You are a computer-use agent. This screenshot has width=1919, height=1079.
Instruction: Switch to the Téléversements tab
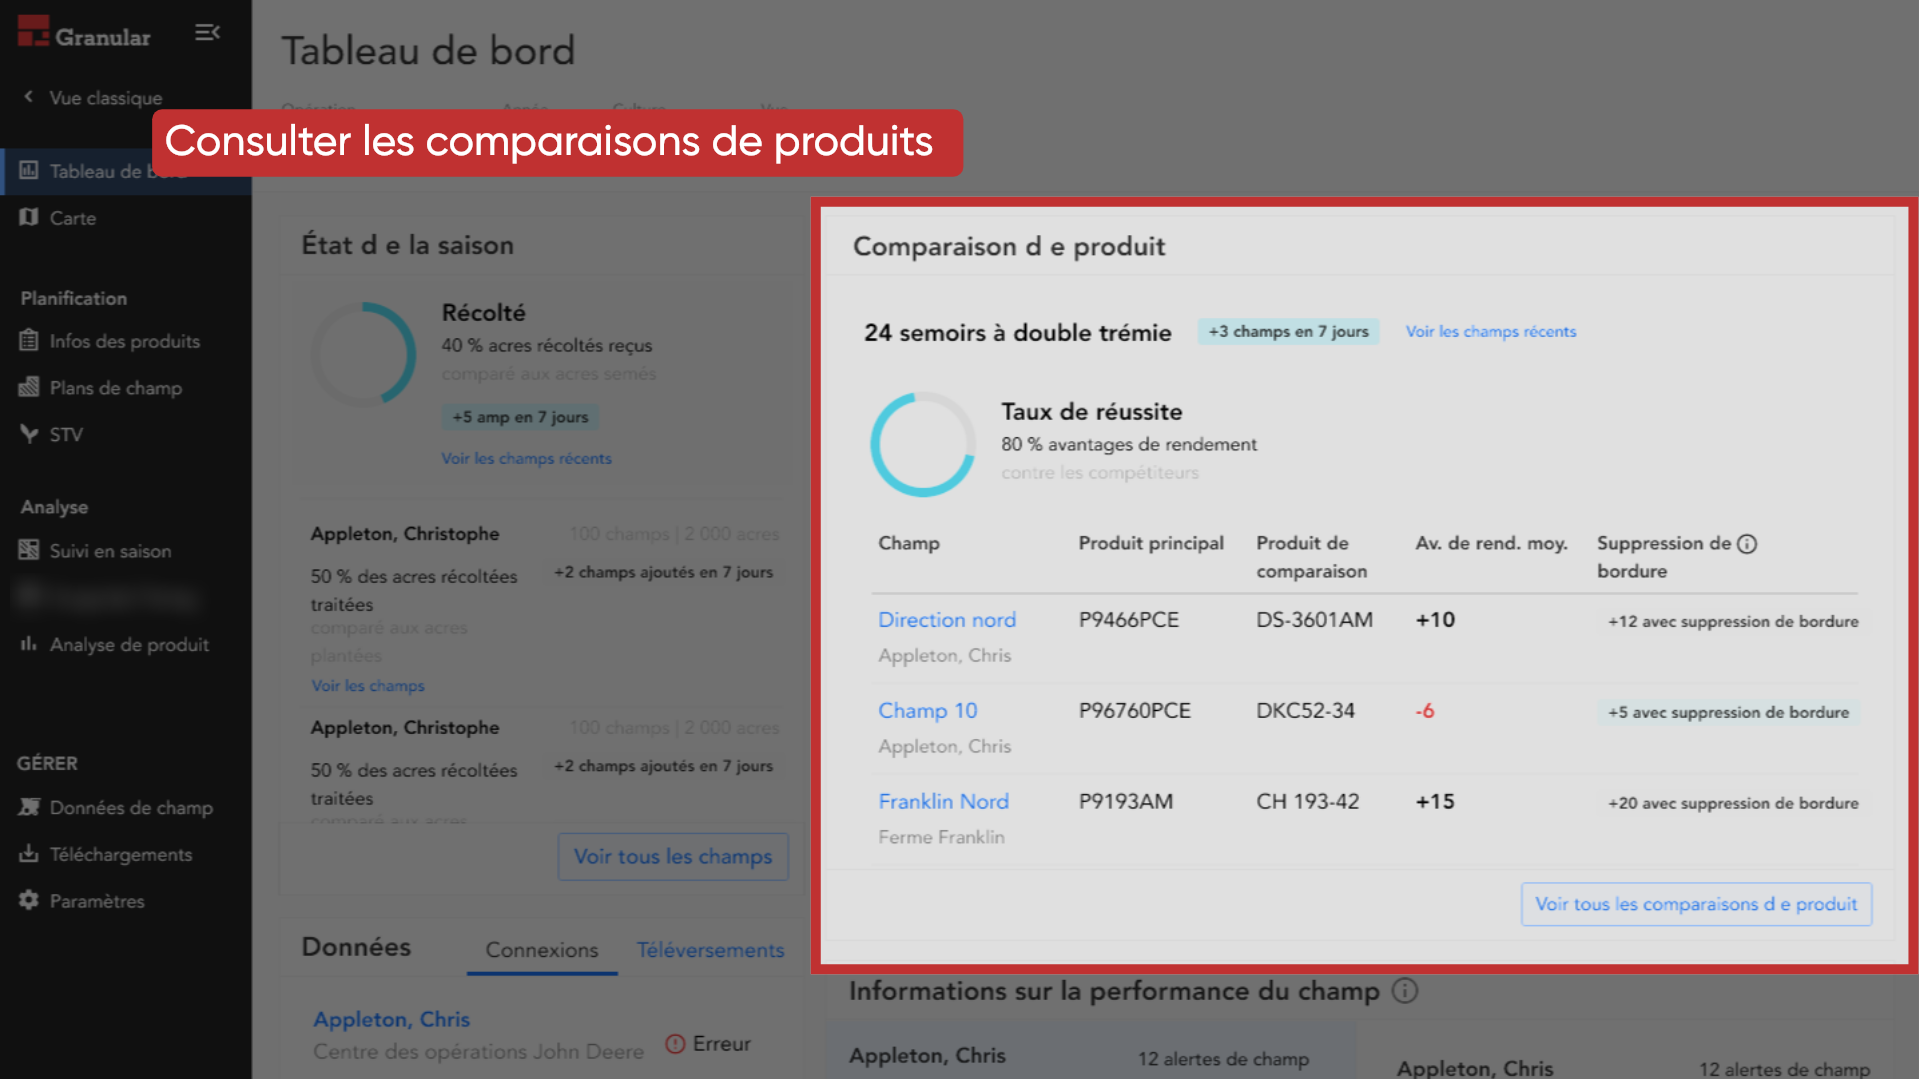(710, 950)
